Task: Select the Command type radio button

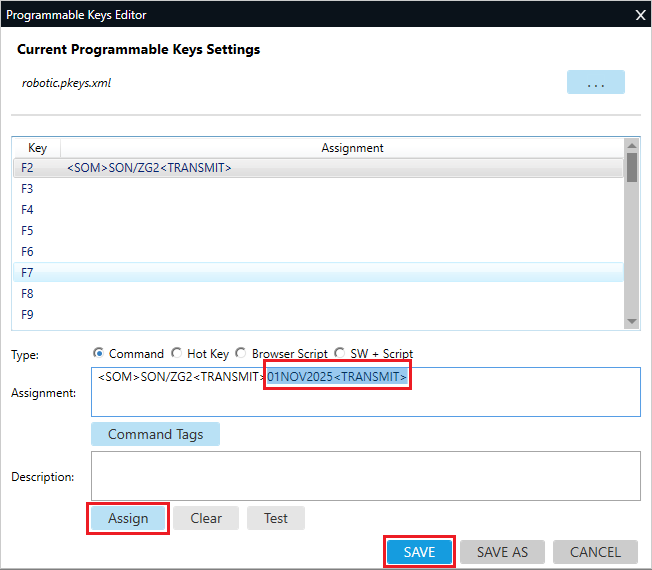Action: point(98,353)
